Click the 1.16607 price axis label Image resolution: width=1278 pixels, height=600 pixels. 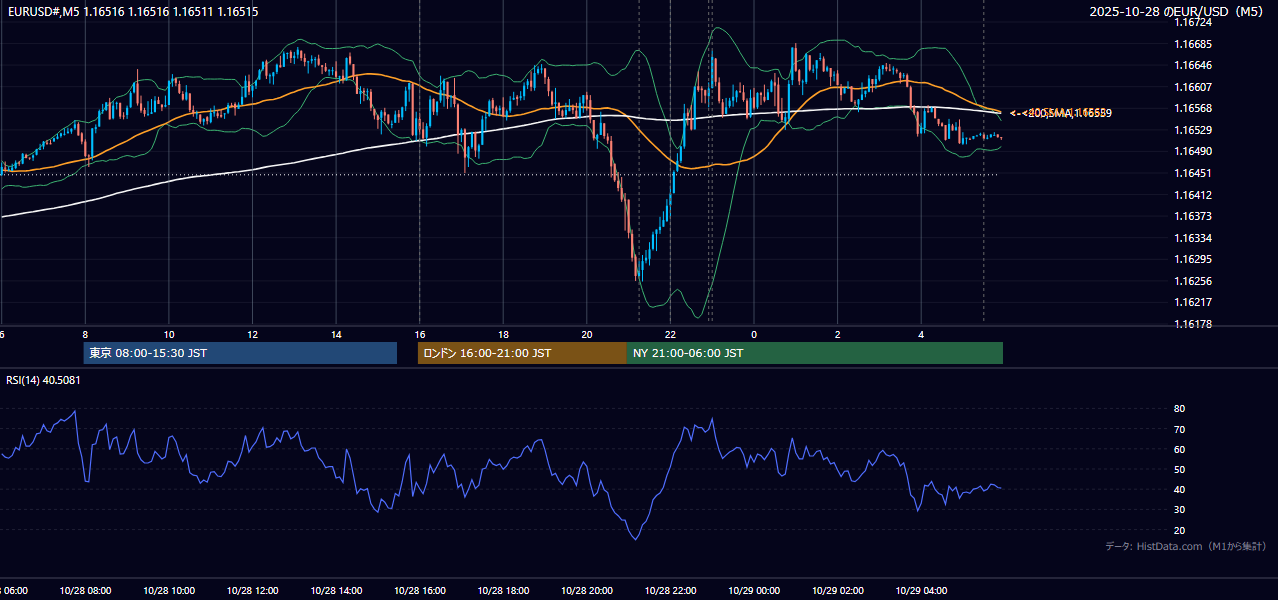1193,87
